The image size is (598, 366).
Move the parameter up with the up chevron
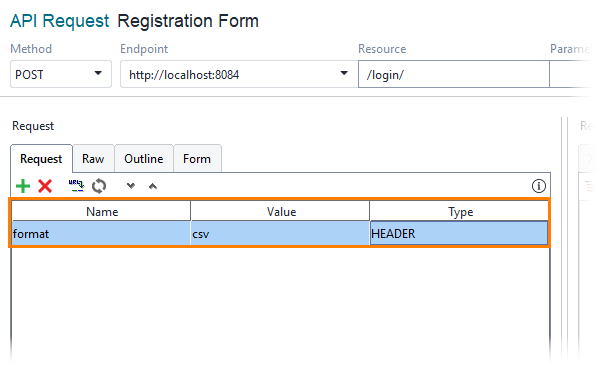[153, 186]
